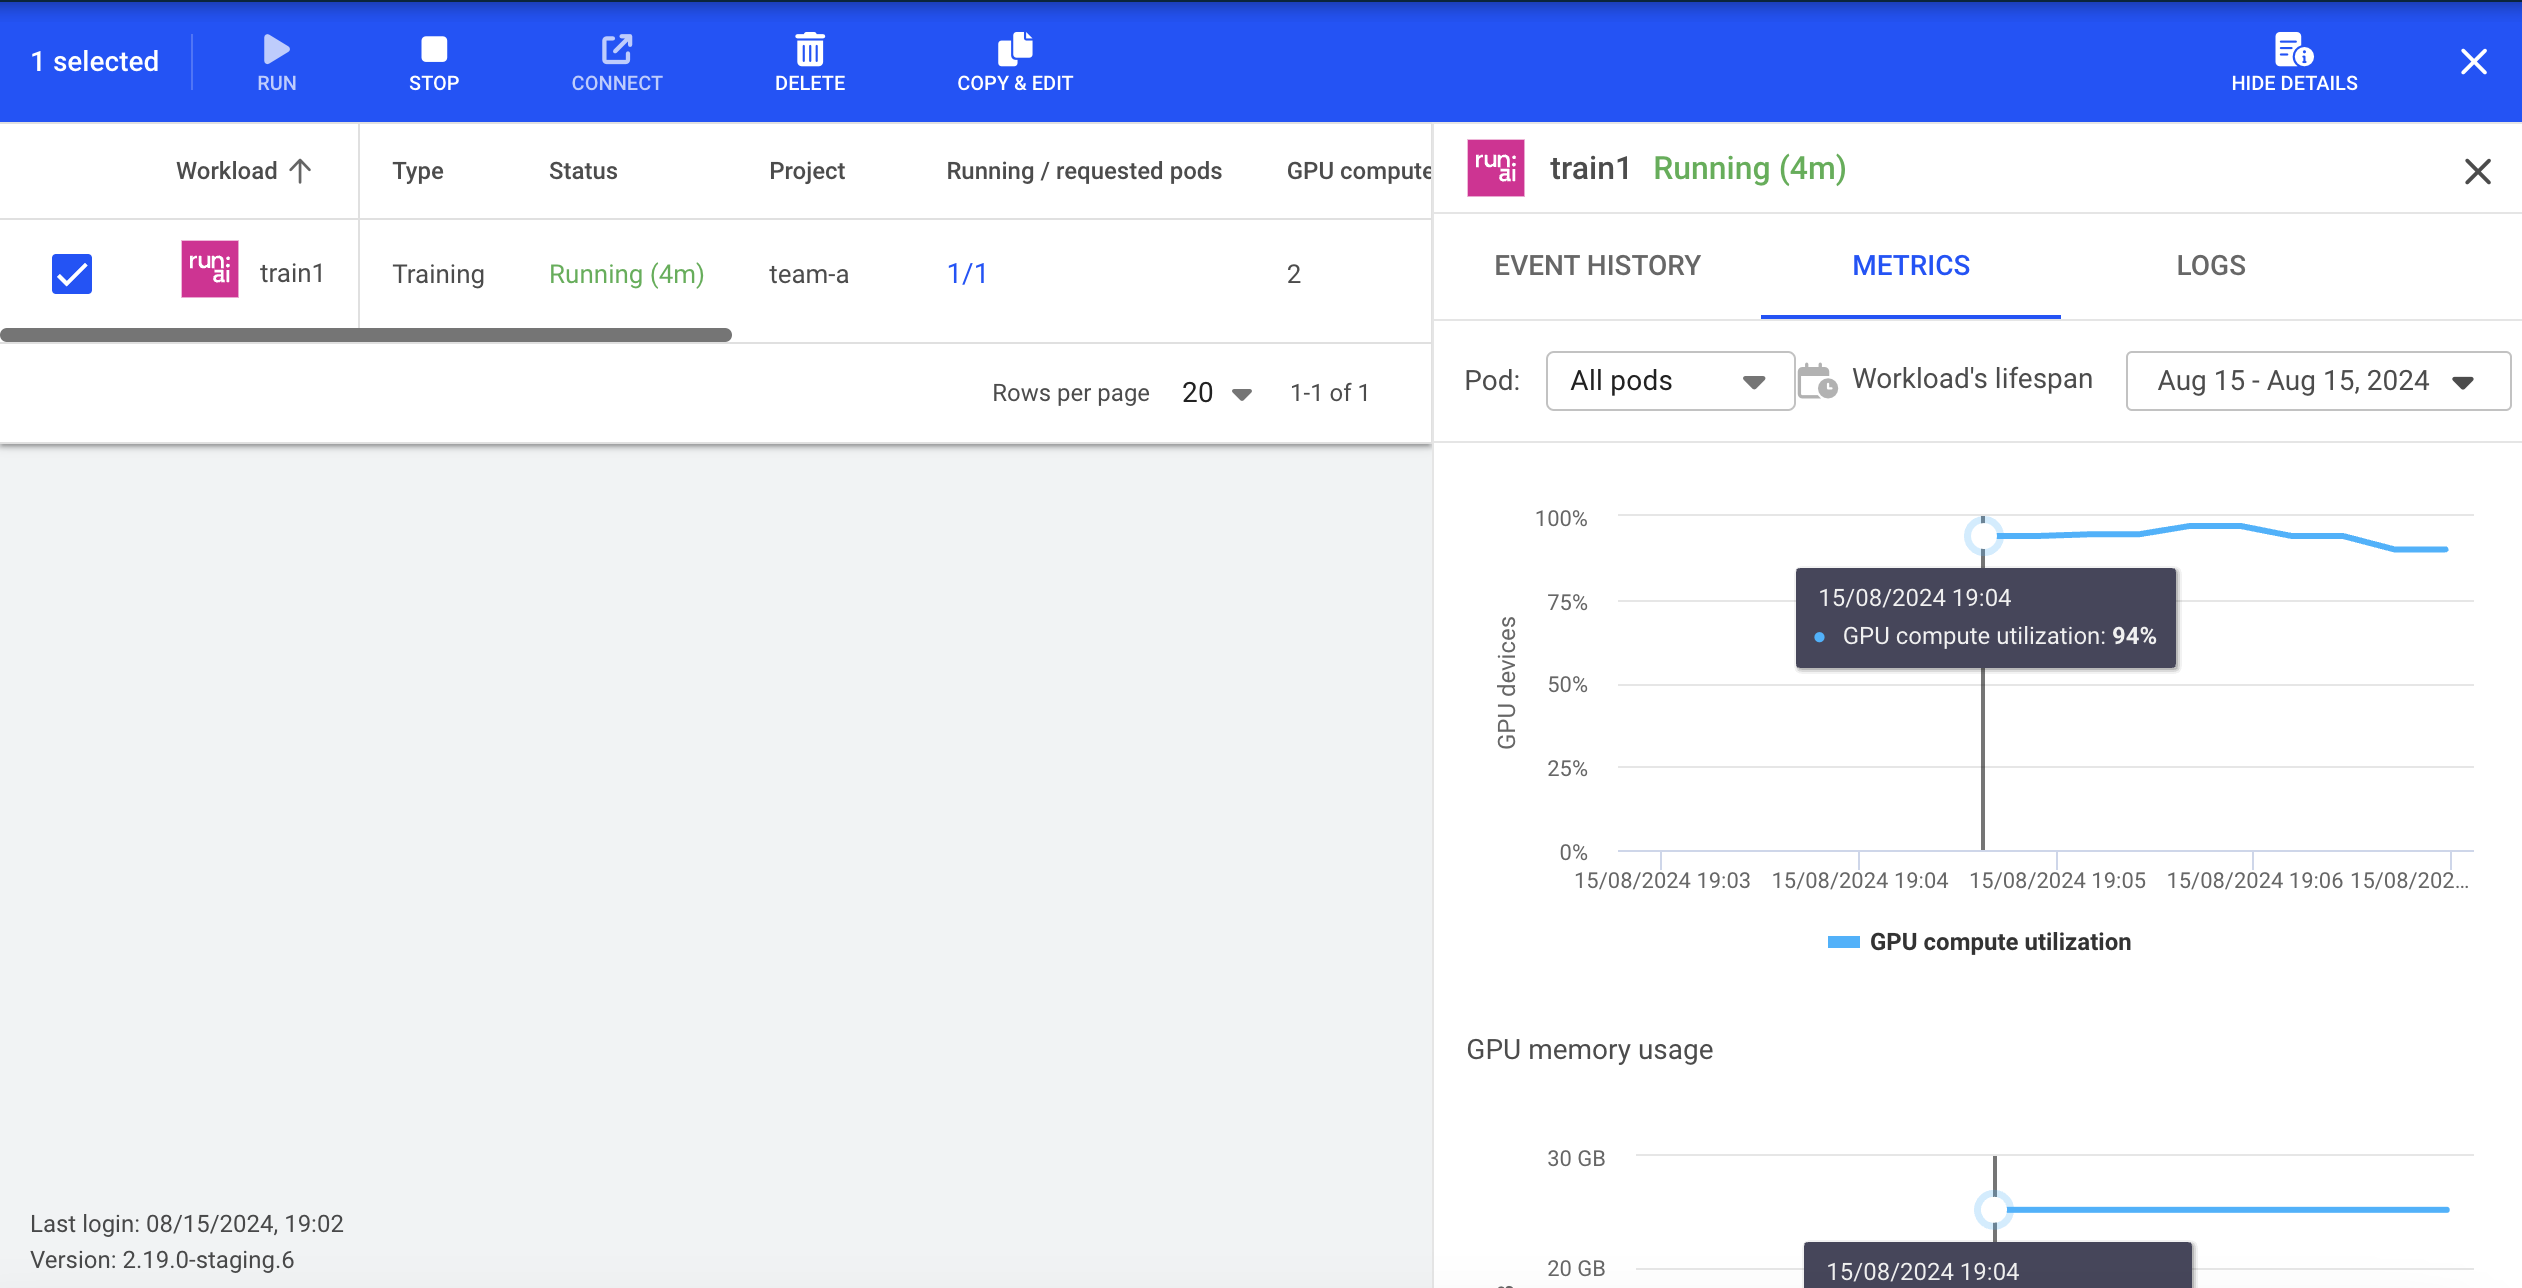Click the GPU memory usage data point

point(1993,1210)
